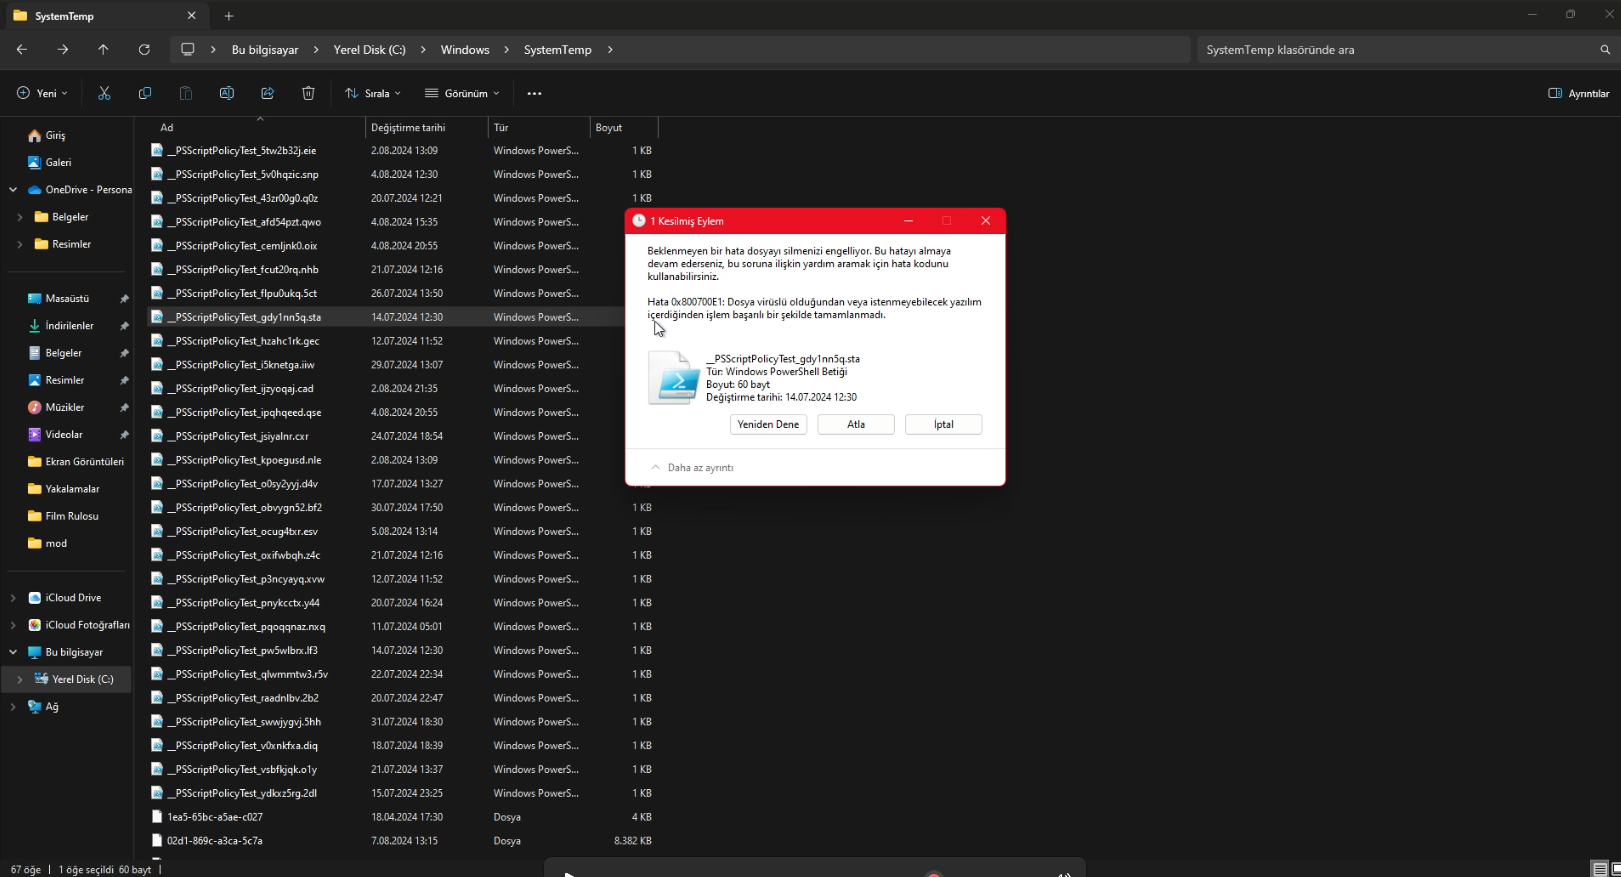Image resolution: width=1621 pixels, height=877 pixels.
Task: Click the Copy toolbar icon
Action: [145, 93]
